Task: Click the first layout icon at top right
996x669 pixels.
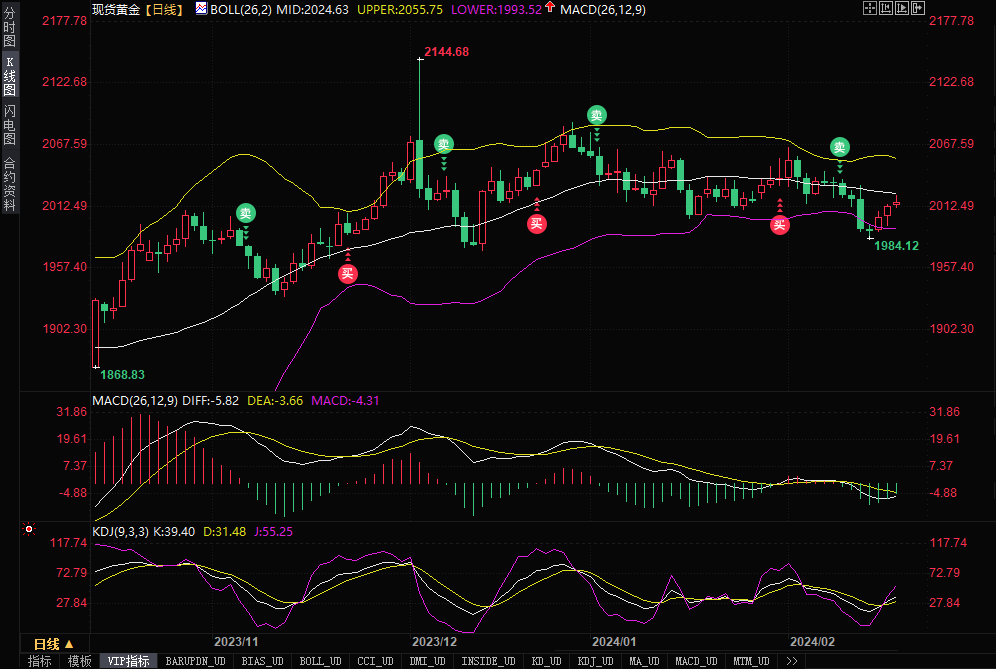Action: pos(869,8)
